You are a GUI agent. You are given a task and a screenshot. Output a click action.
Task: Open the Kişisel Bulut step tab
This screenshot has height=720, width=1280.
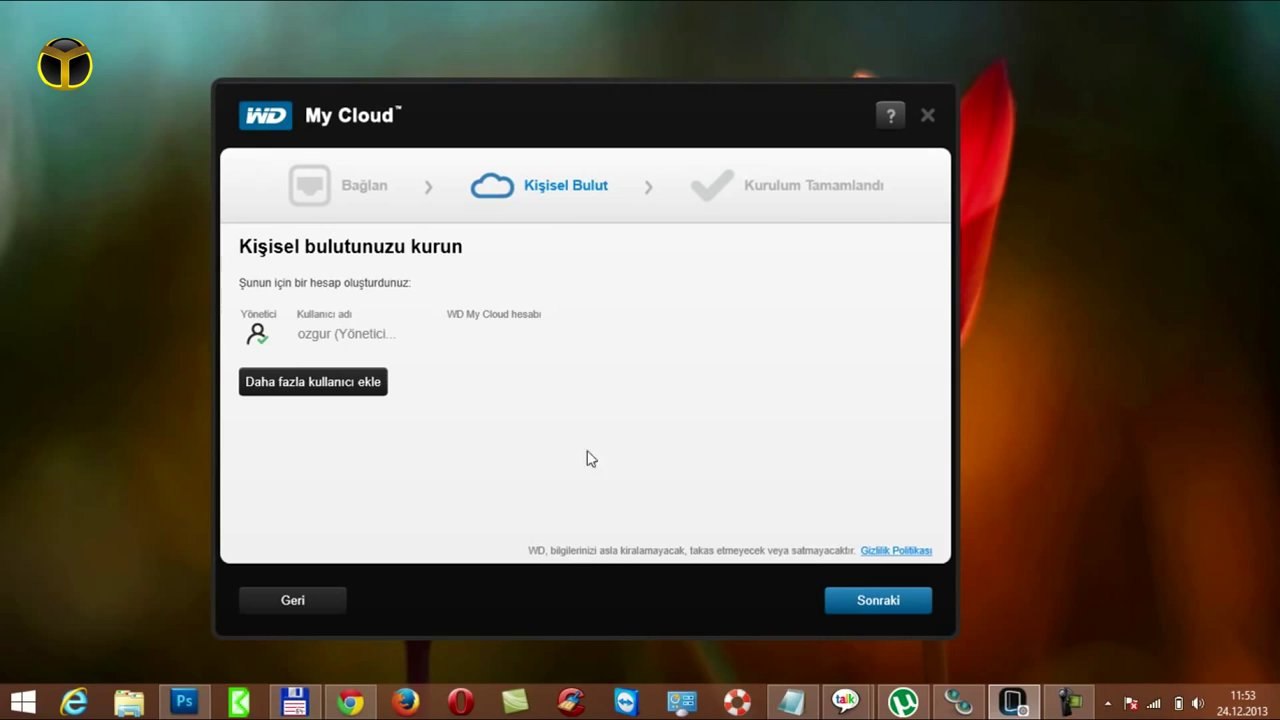coord(566,186)
